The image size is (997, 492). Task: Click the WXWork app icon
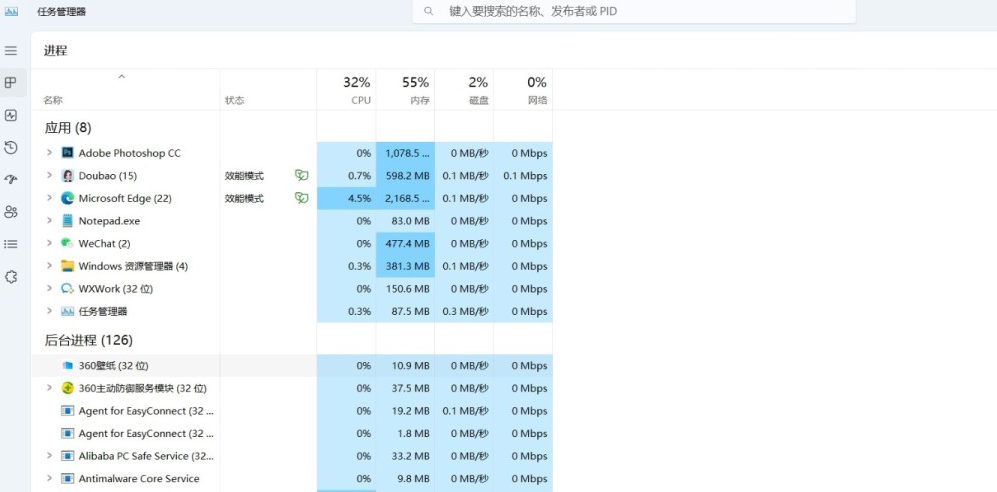pos(67,289)
